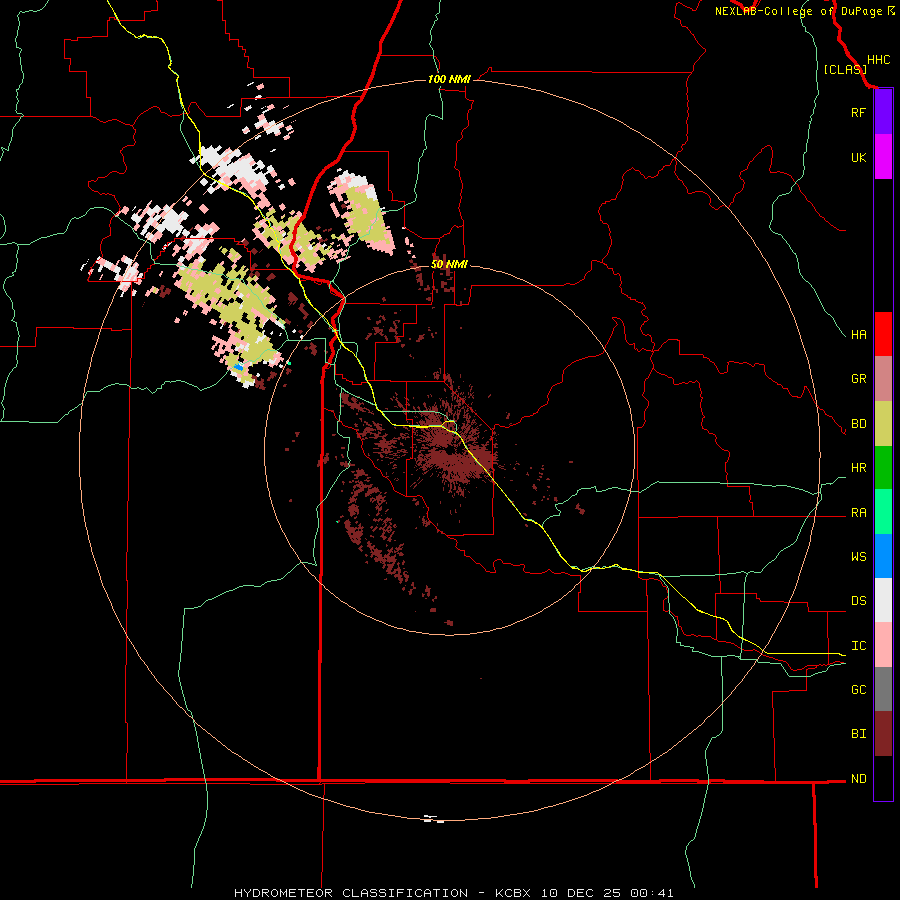This screenshot has width=900, height=900.
Task: Click the IC legend label
Action: tap(858, 646)
